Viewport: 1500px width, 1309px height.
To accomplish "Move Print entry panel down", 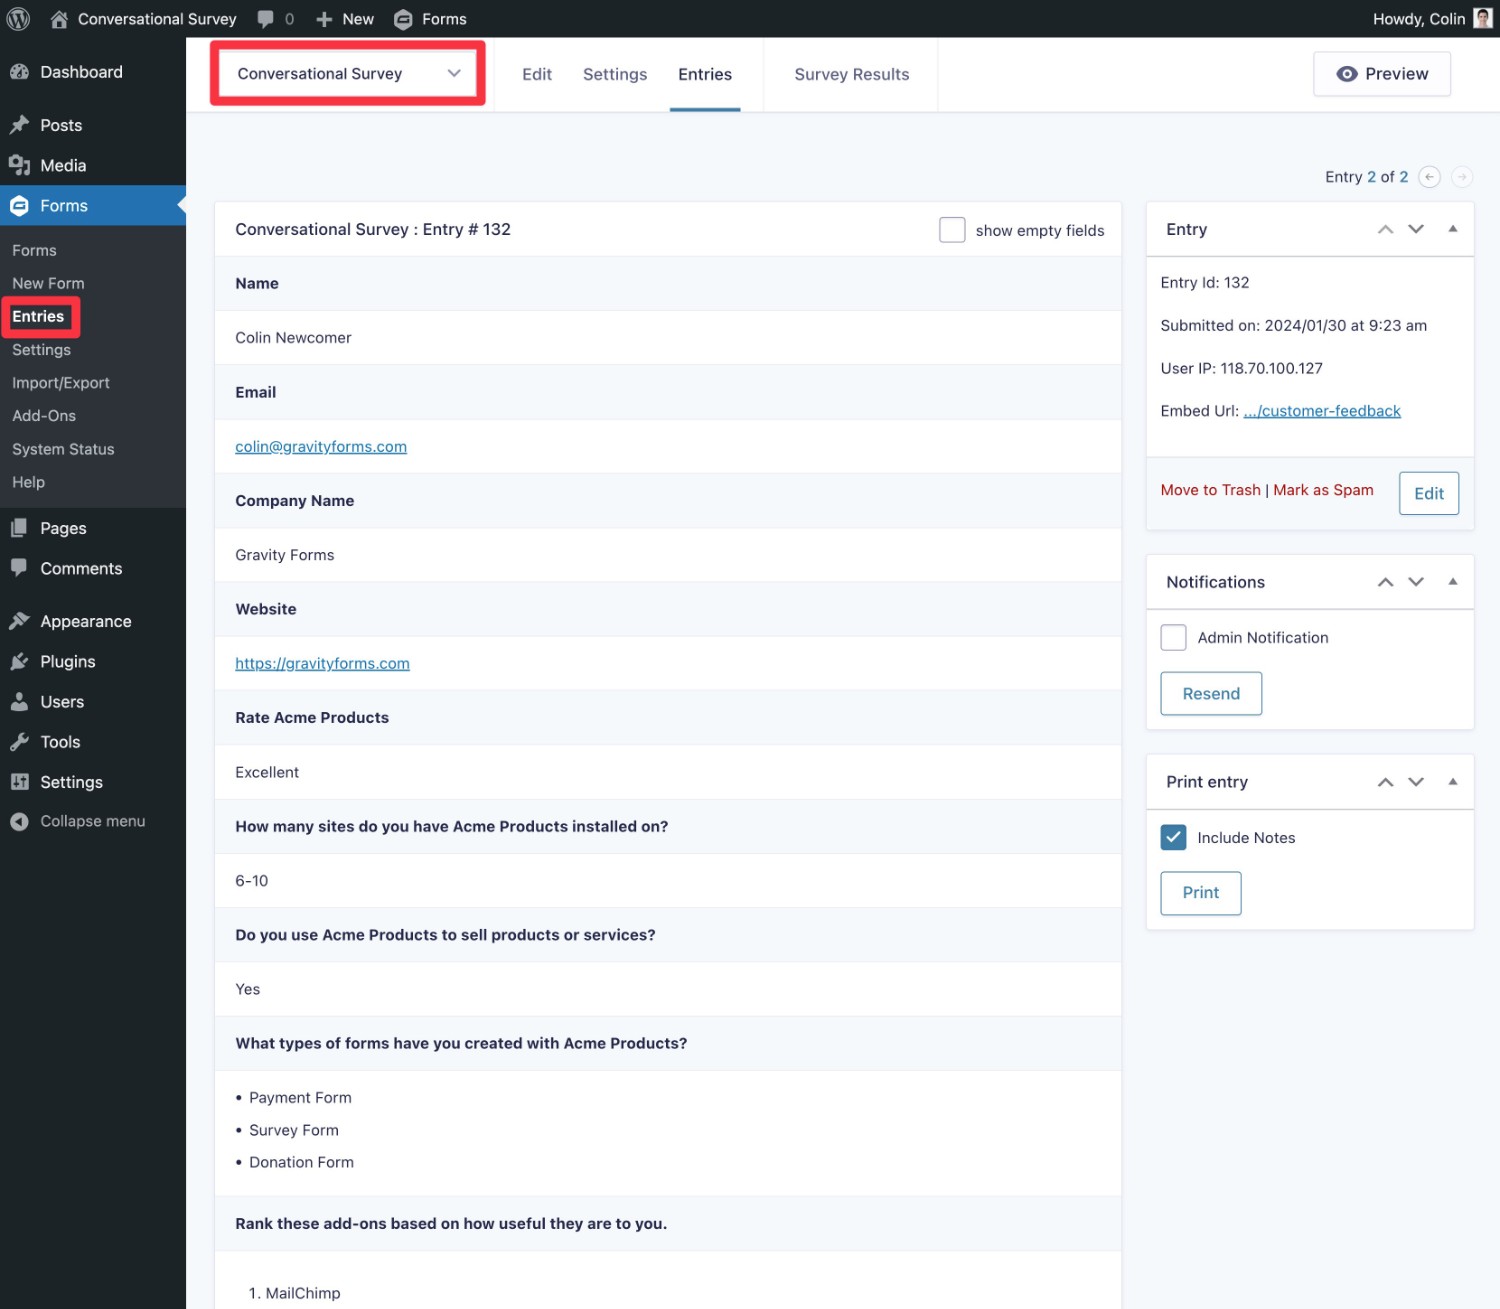I will (1416, 782).
